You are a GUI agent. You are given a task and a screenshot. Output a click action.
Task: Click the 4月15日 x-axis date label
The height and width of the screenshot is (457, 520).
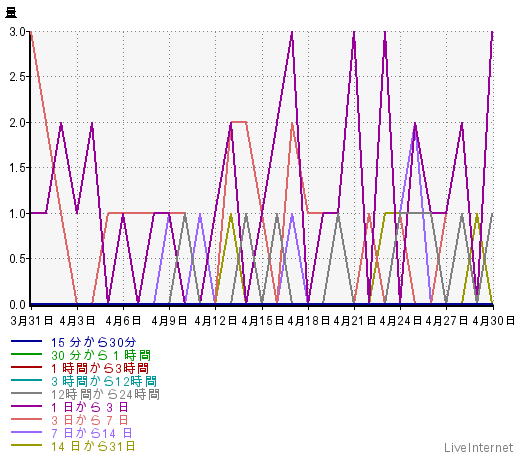pyautogui.click(x=262, y=321)
